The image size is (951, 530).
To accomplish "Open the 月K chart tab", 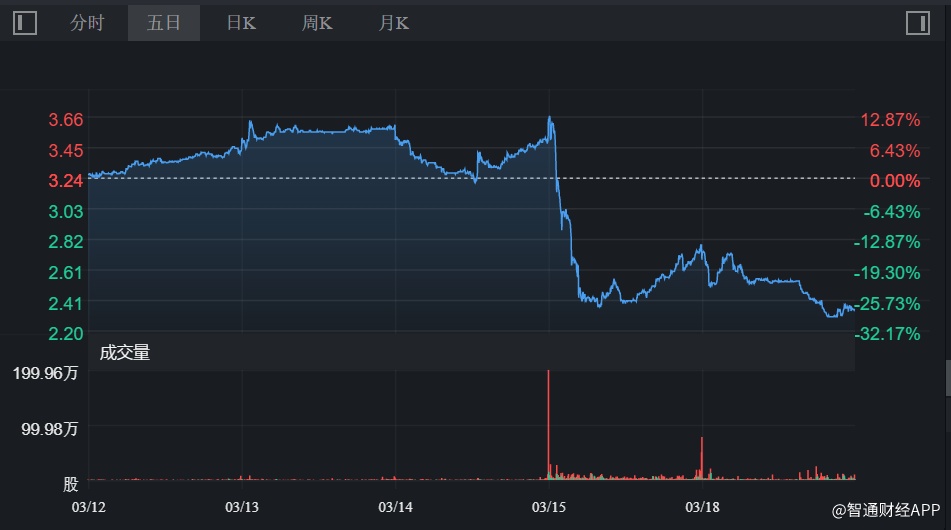I will (x=394, y=23).
